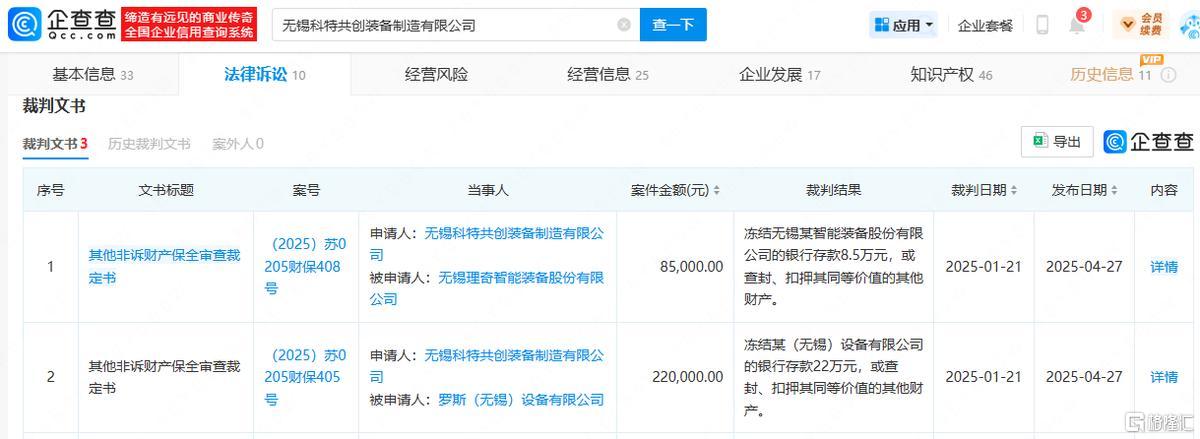This screenshot has height=439, width=1200.
Task: Select the 裁判文书 3 sub-tab
Action: [55, 144]
